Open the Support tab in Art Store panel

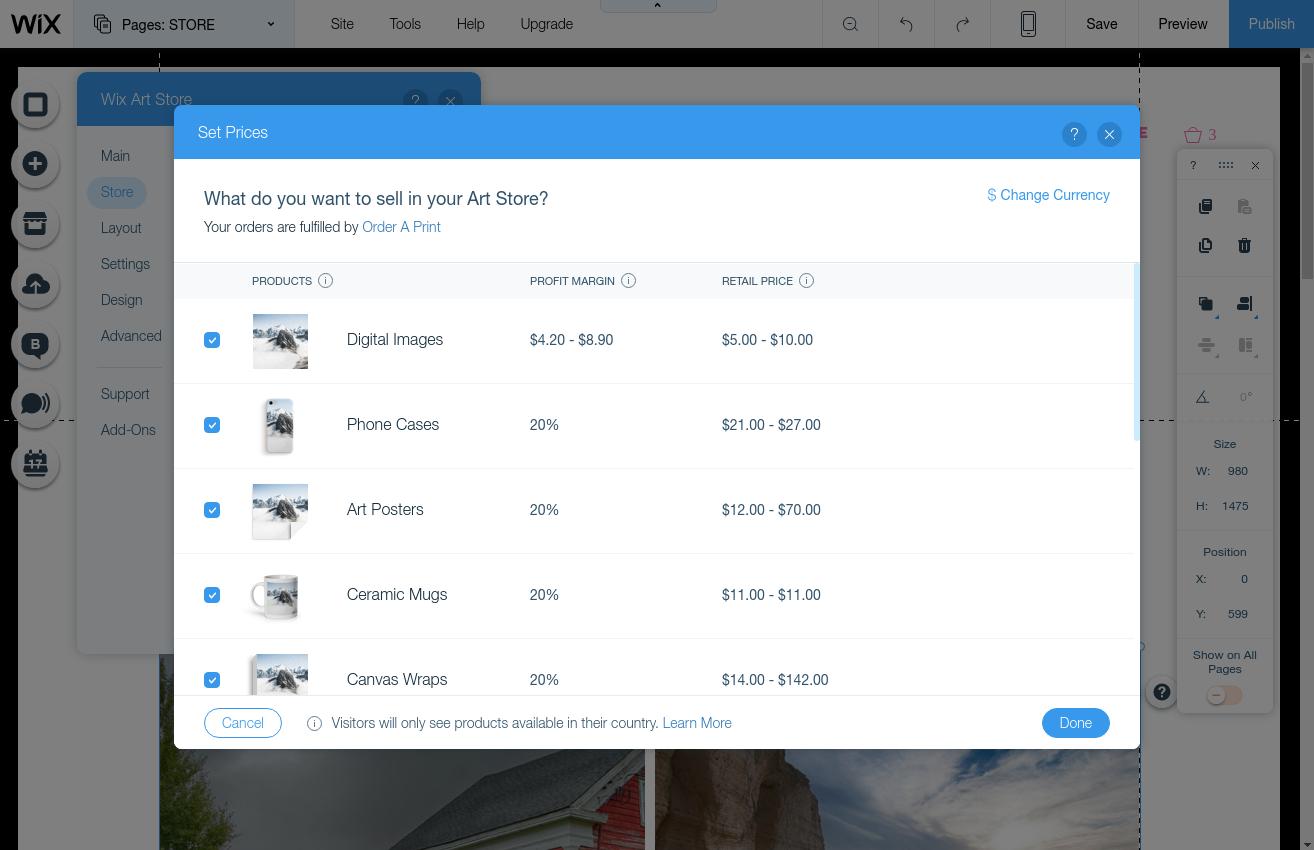pos(125,394)
